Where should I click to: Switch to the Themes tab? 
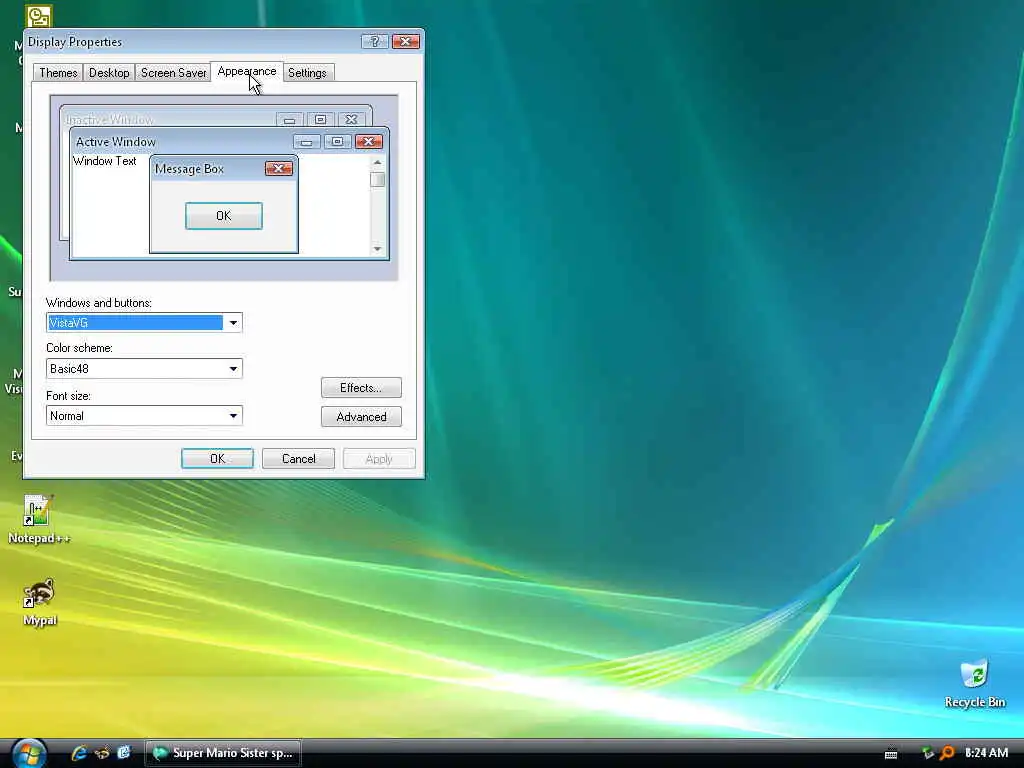coord(58,72)
